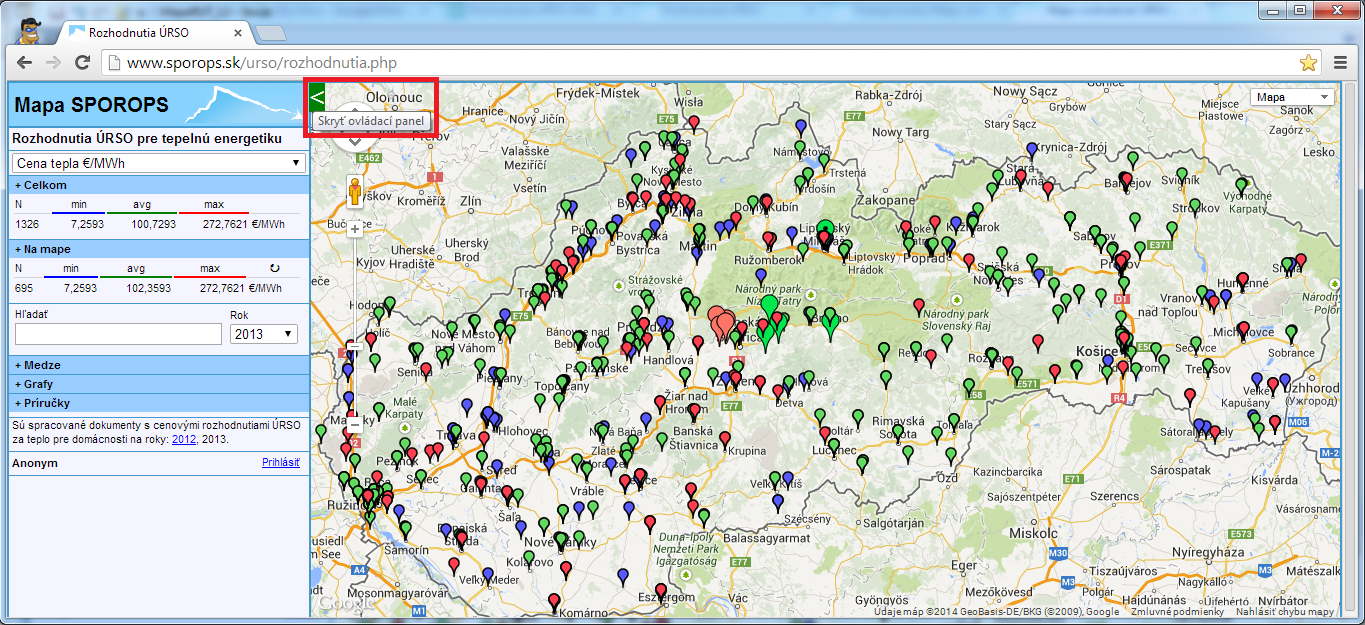
Task: Click the Košice city label on map
Action: (1095, 350)
